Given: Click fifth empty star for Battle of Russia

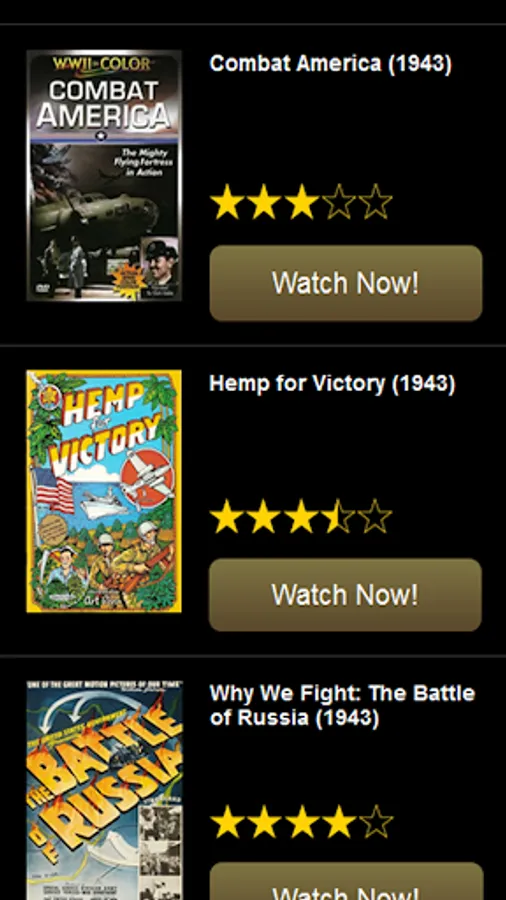Looking at the screenshot, I should click(x=376, y=822).
